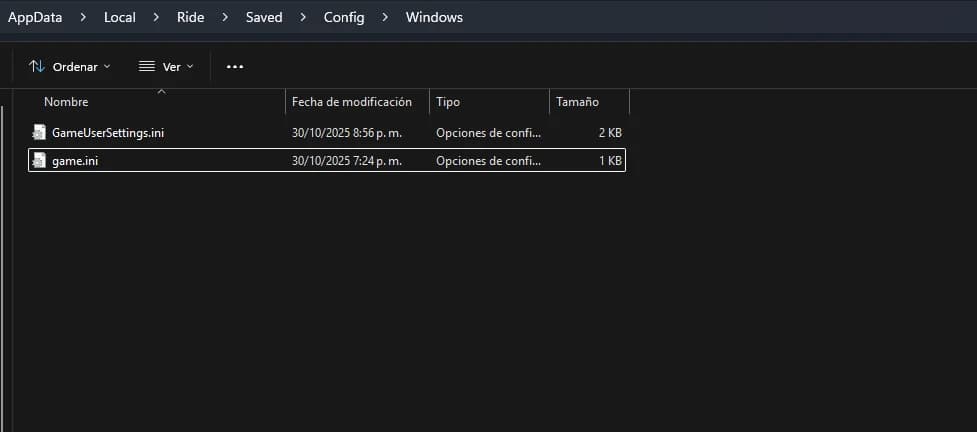This screenshot has width=977, height=432.
Task: Open the Ordenar sort dropdown
Action: 70,67
